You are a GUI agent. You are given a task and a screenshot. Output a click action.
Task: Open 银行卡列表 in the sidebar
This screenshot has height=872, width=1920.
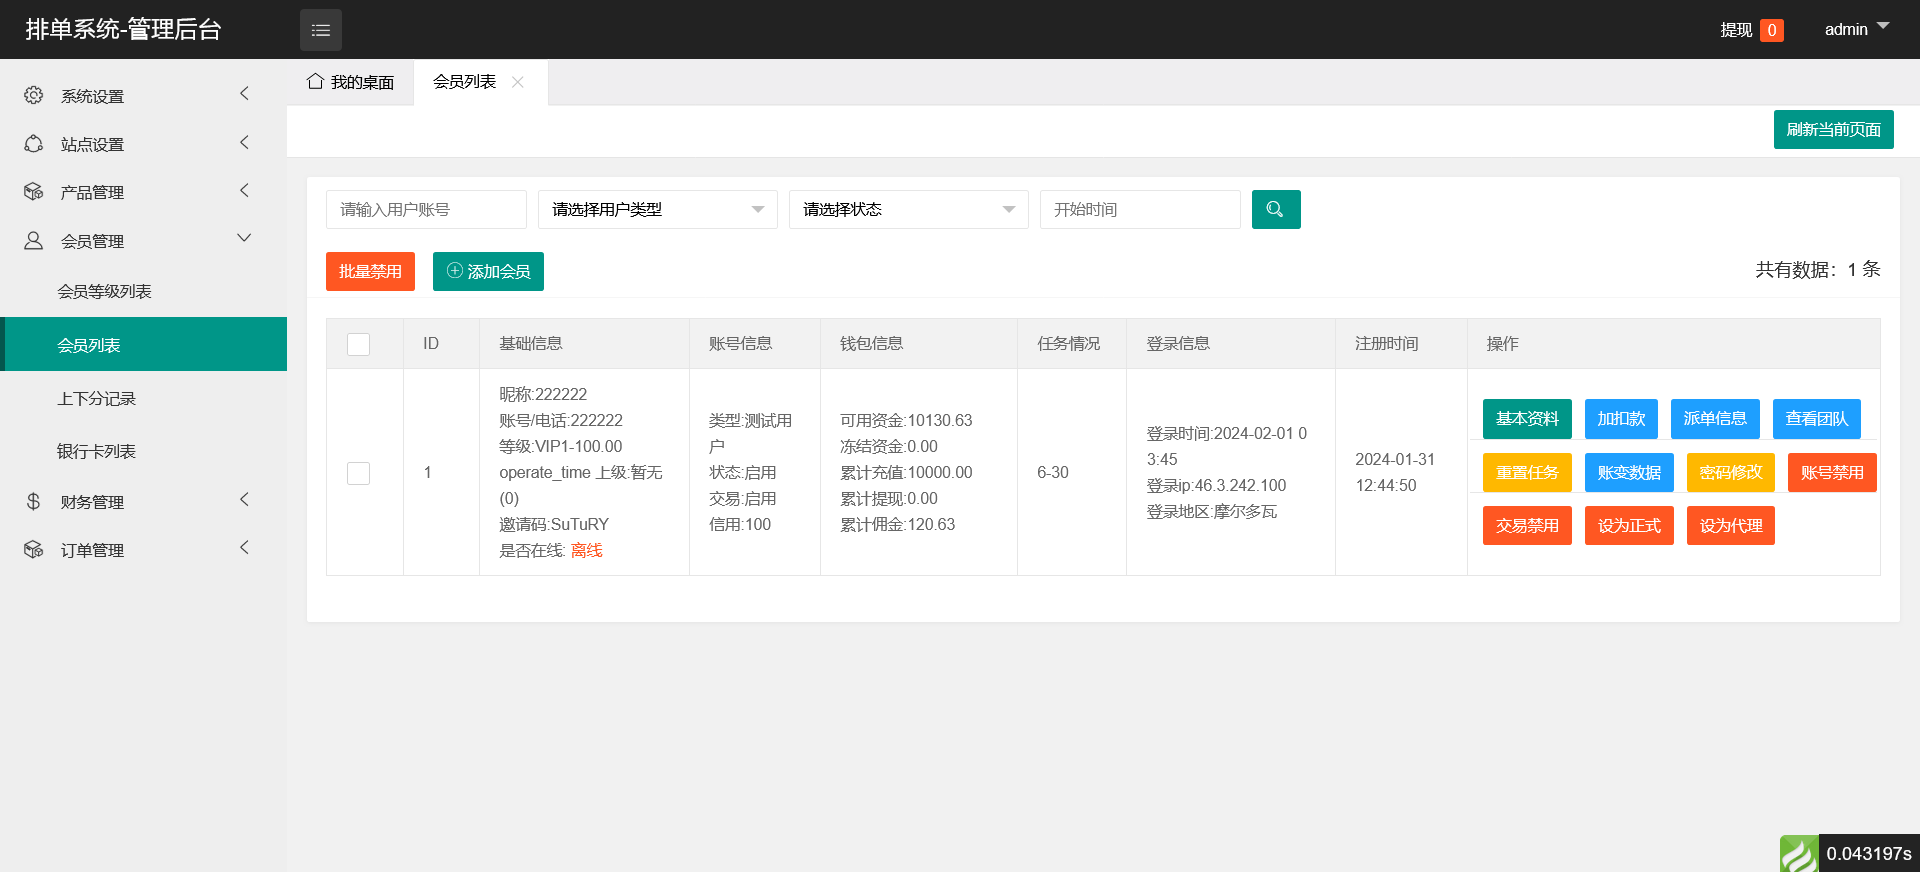tap(96, 451)
